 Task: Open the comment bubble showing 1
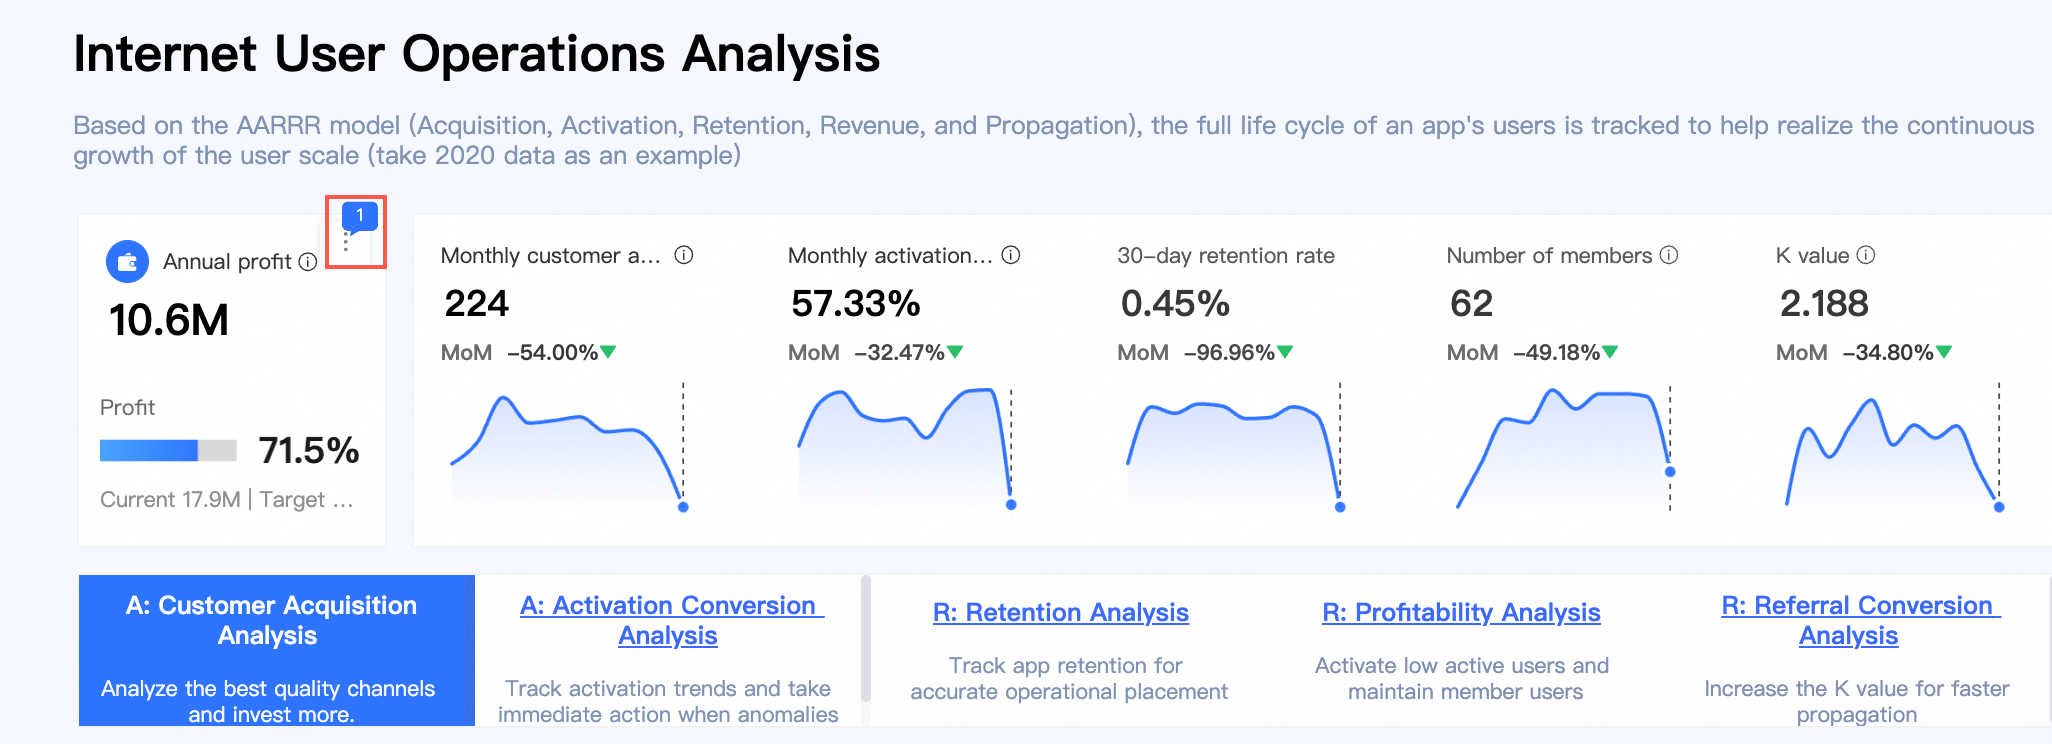point(359,215)
